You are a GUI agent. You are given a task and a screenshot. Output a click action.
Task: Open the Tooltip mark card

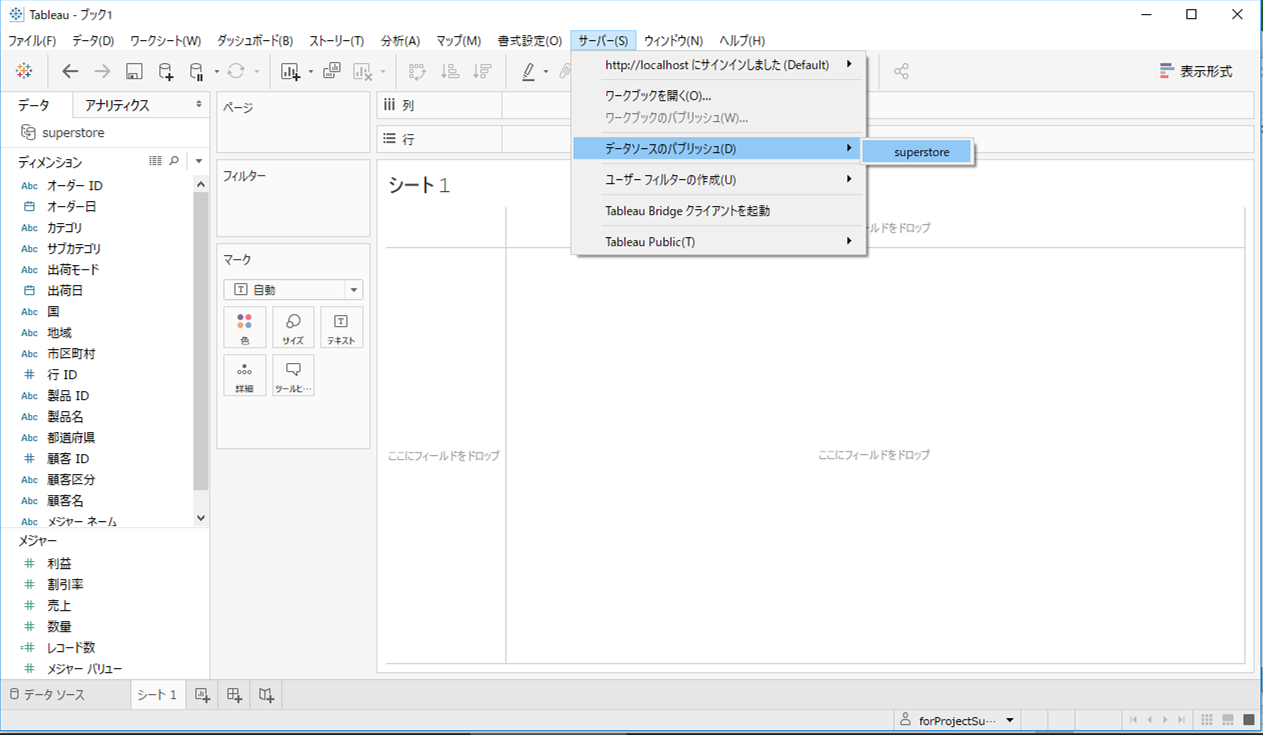293,375
